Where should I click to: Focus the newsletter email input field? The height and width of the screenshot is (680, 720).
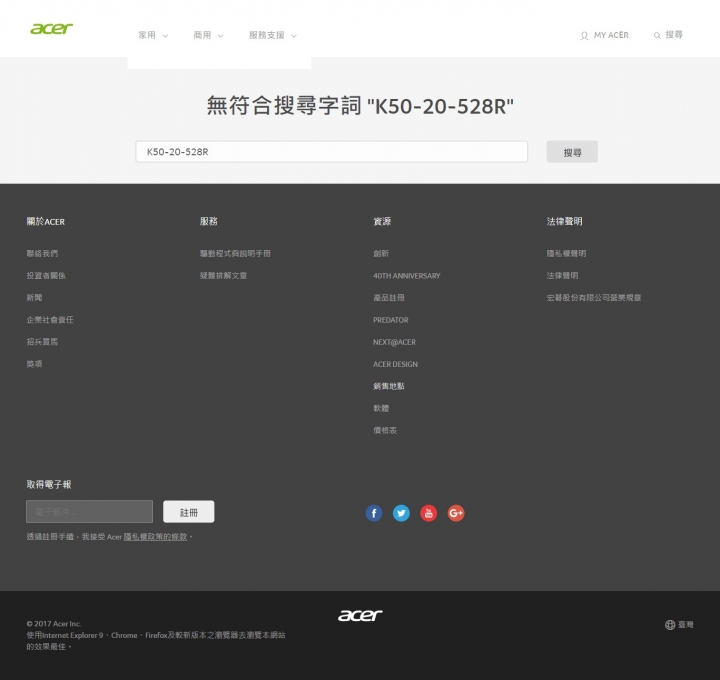[90, 511]
